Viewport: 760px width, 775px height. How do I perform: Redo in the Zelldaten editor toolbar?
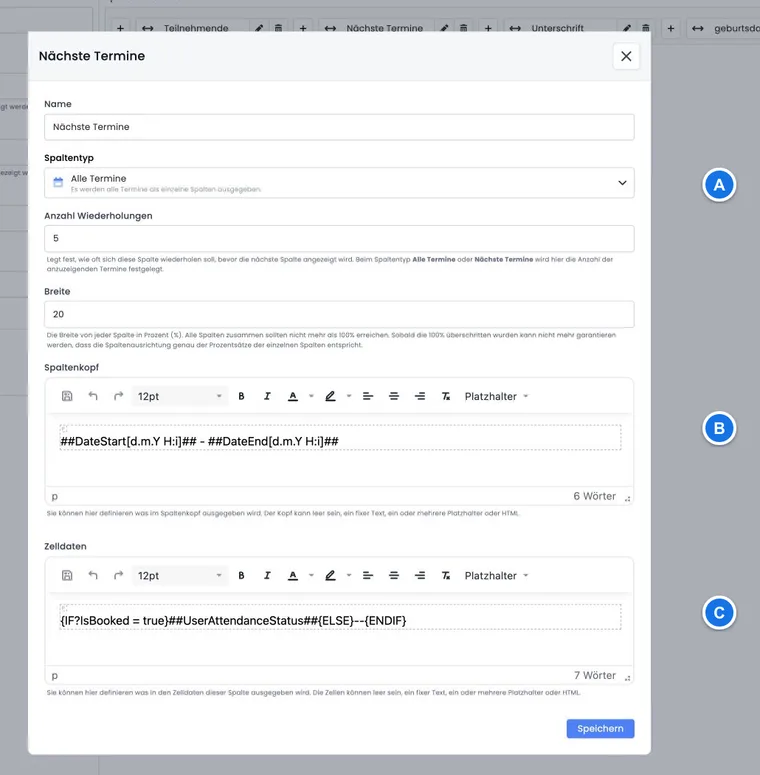119,575
